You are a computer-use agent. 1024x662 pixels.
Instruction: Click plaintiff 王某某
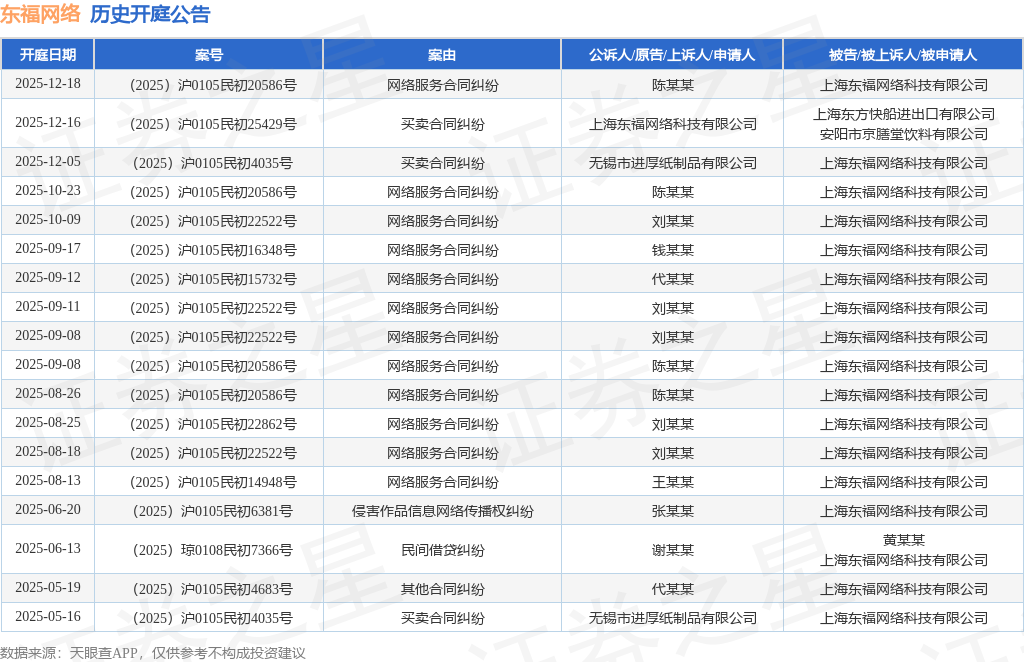point(673,482)
